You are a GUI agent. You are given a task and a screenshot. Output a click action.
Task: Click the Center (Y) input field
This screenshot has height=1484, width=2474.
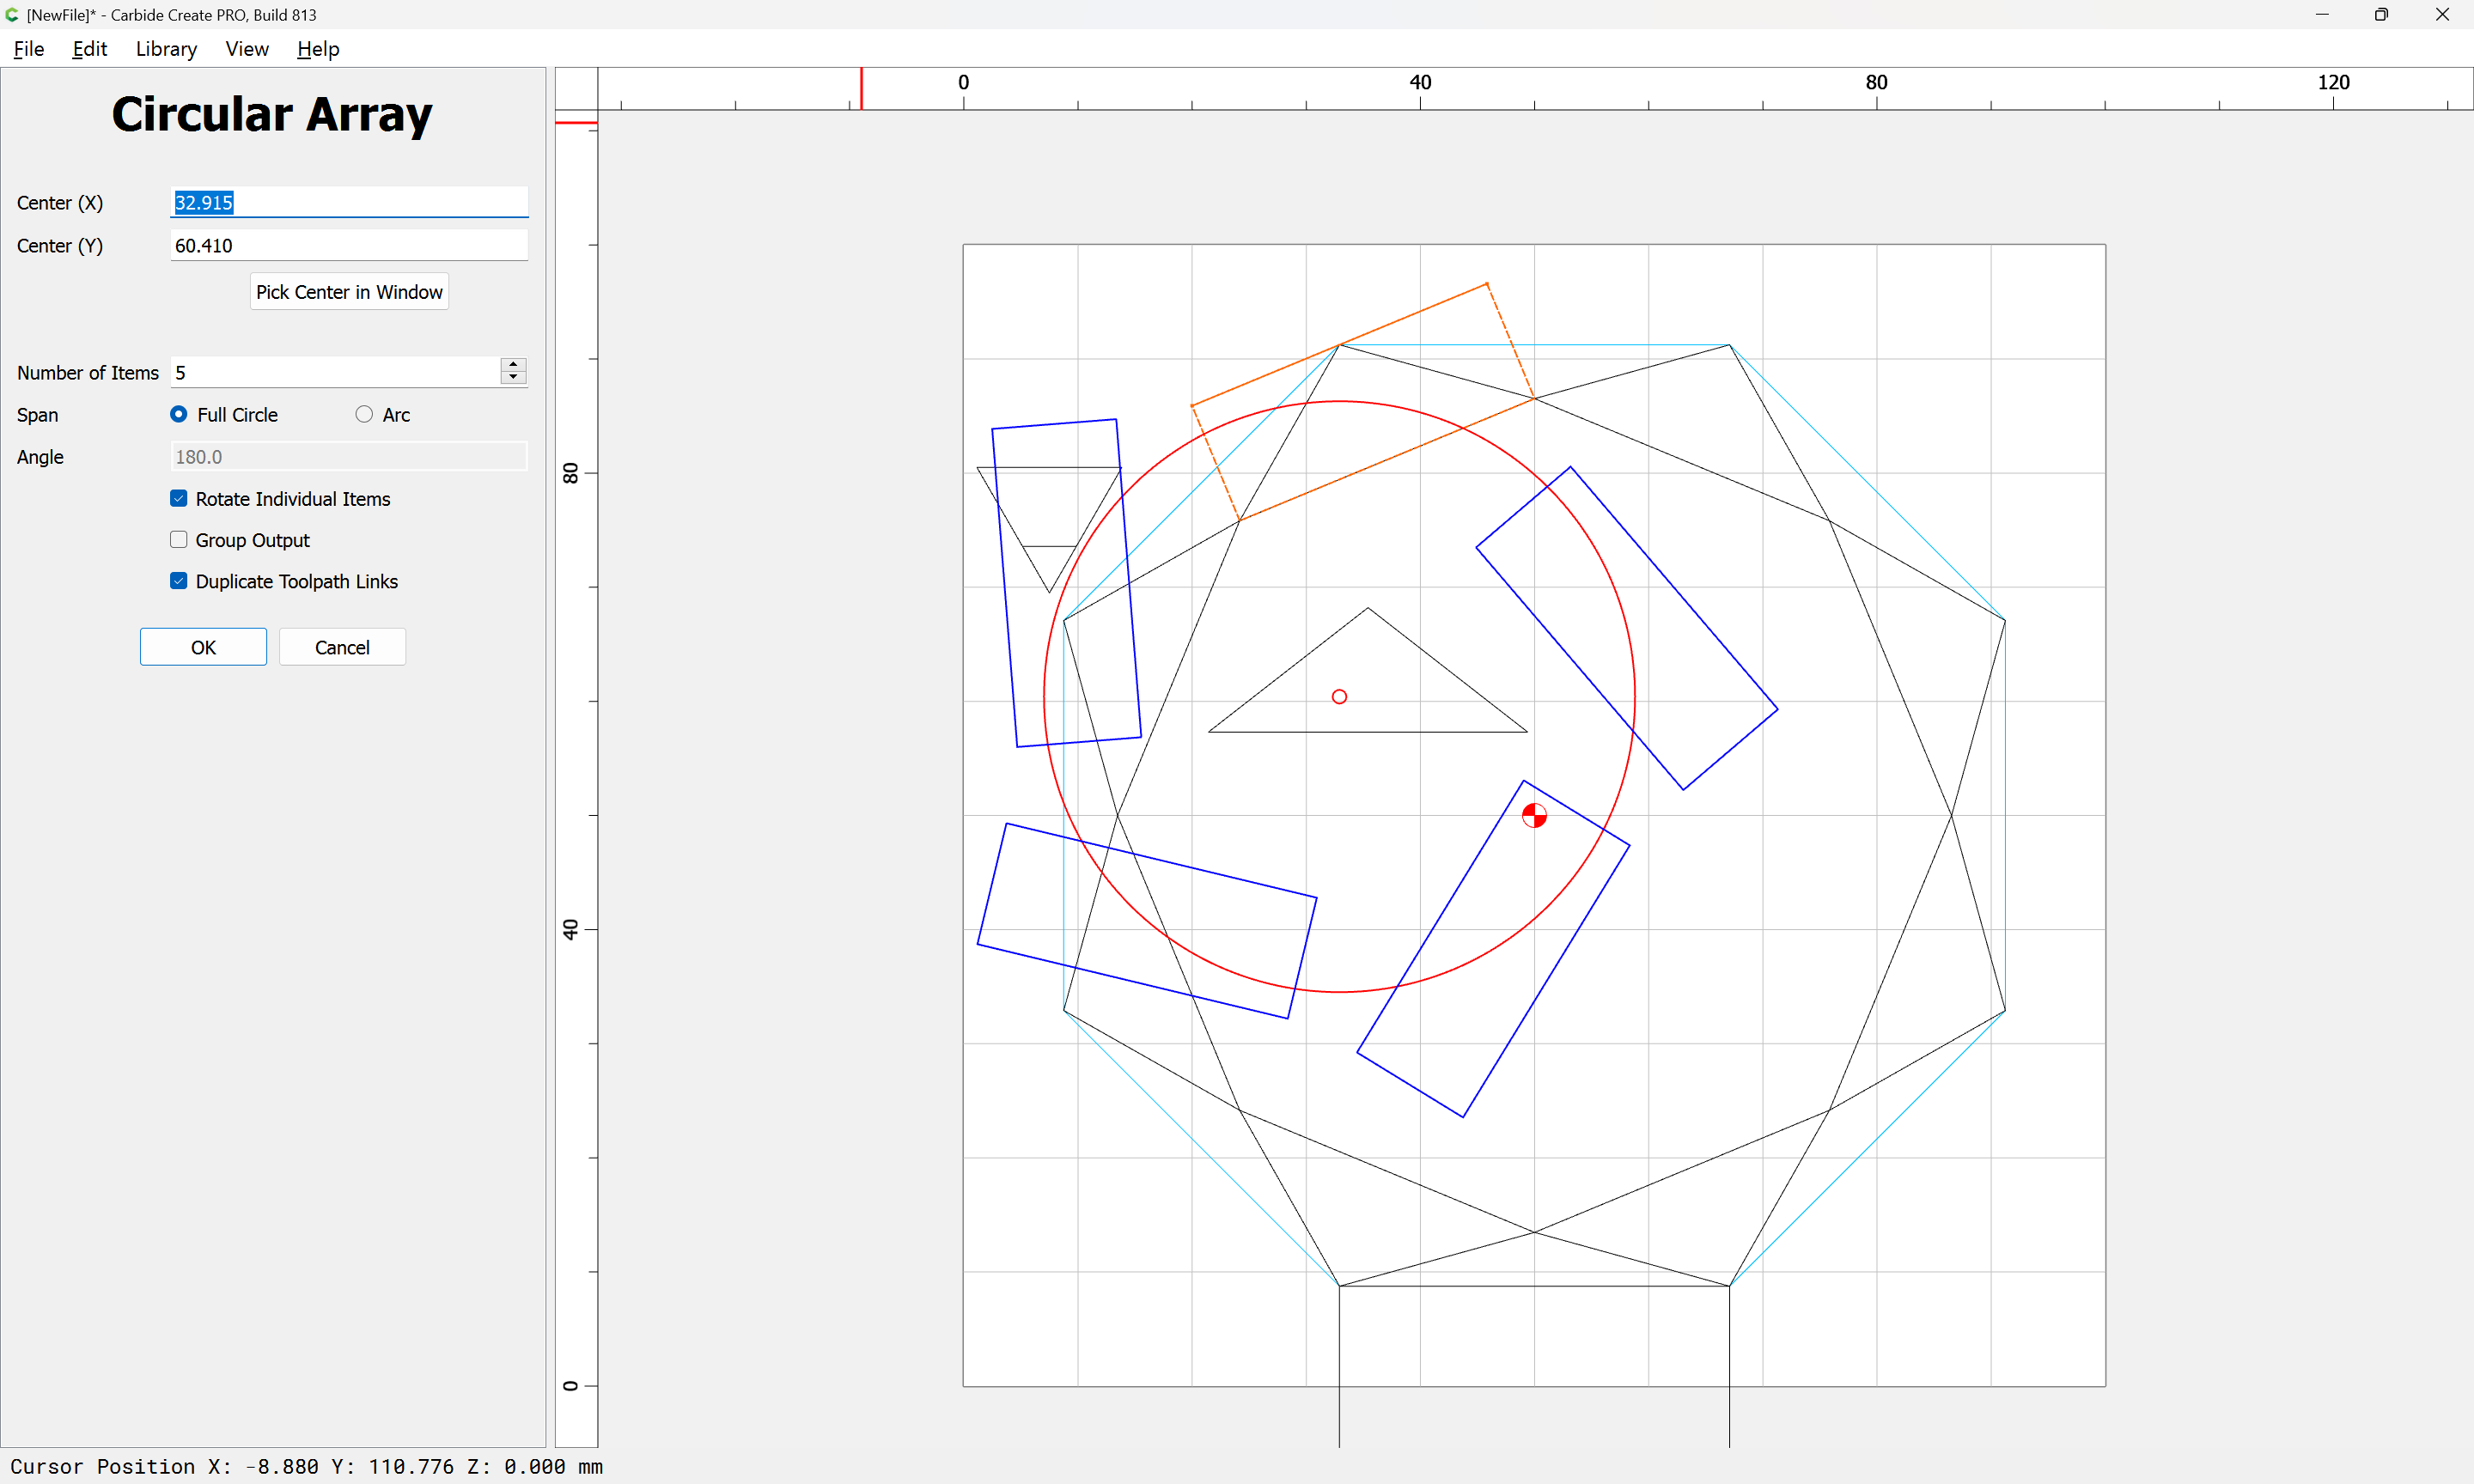[349, 245]
